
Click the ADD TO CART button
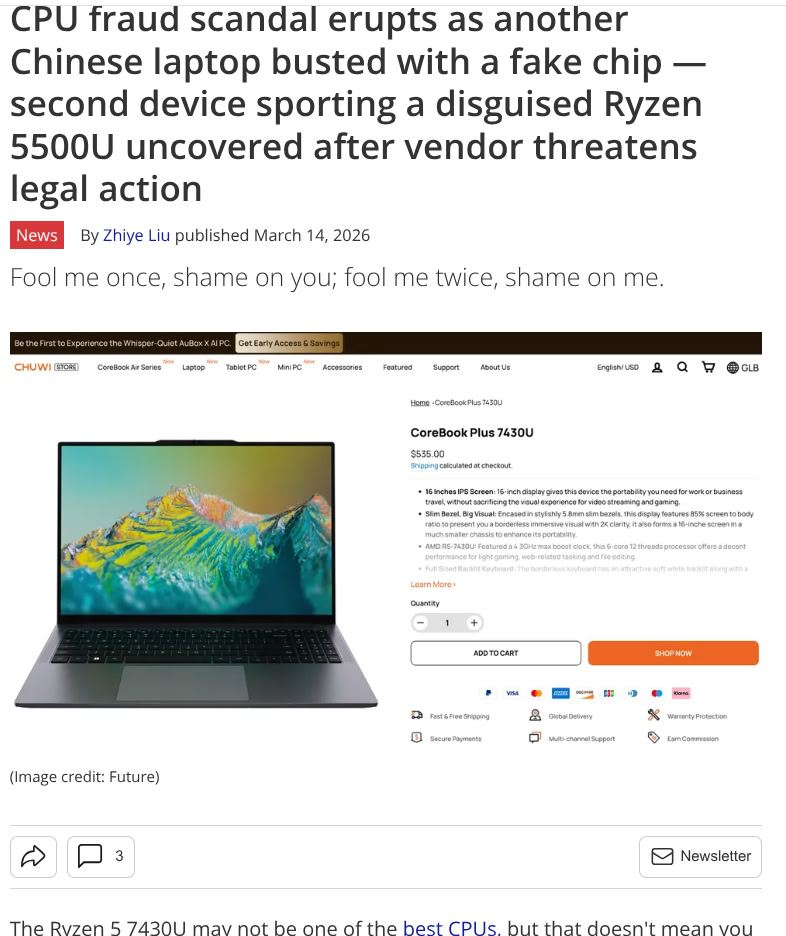click(x=495, y=653)
